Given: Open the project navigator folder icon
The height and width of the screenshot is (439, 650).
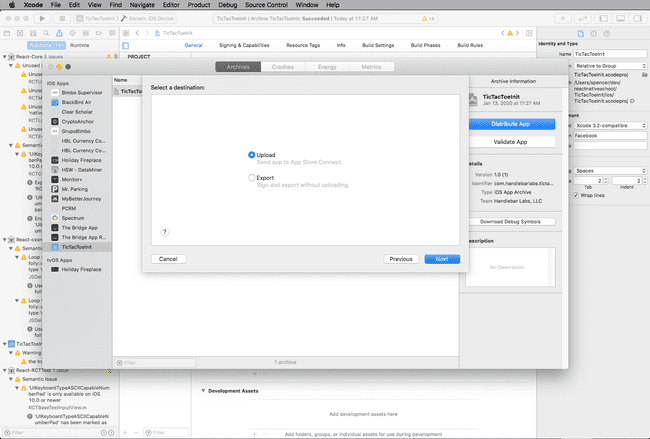Looking at the screenshot, I should click(x=7, y=33).
